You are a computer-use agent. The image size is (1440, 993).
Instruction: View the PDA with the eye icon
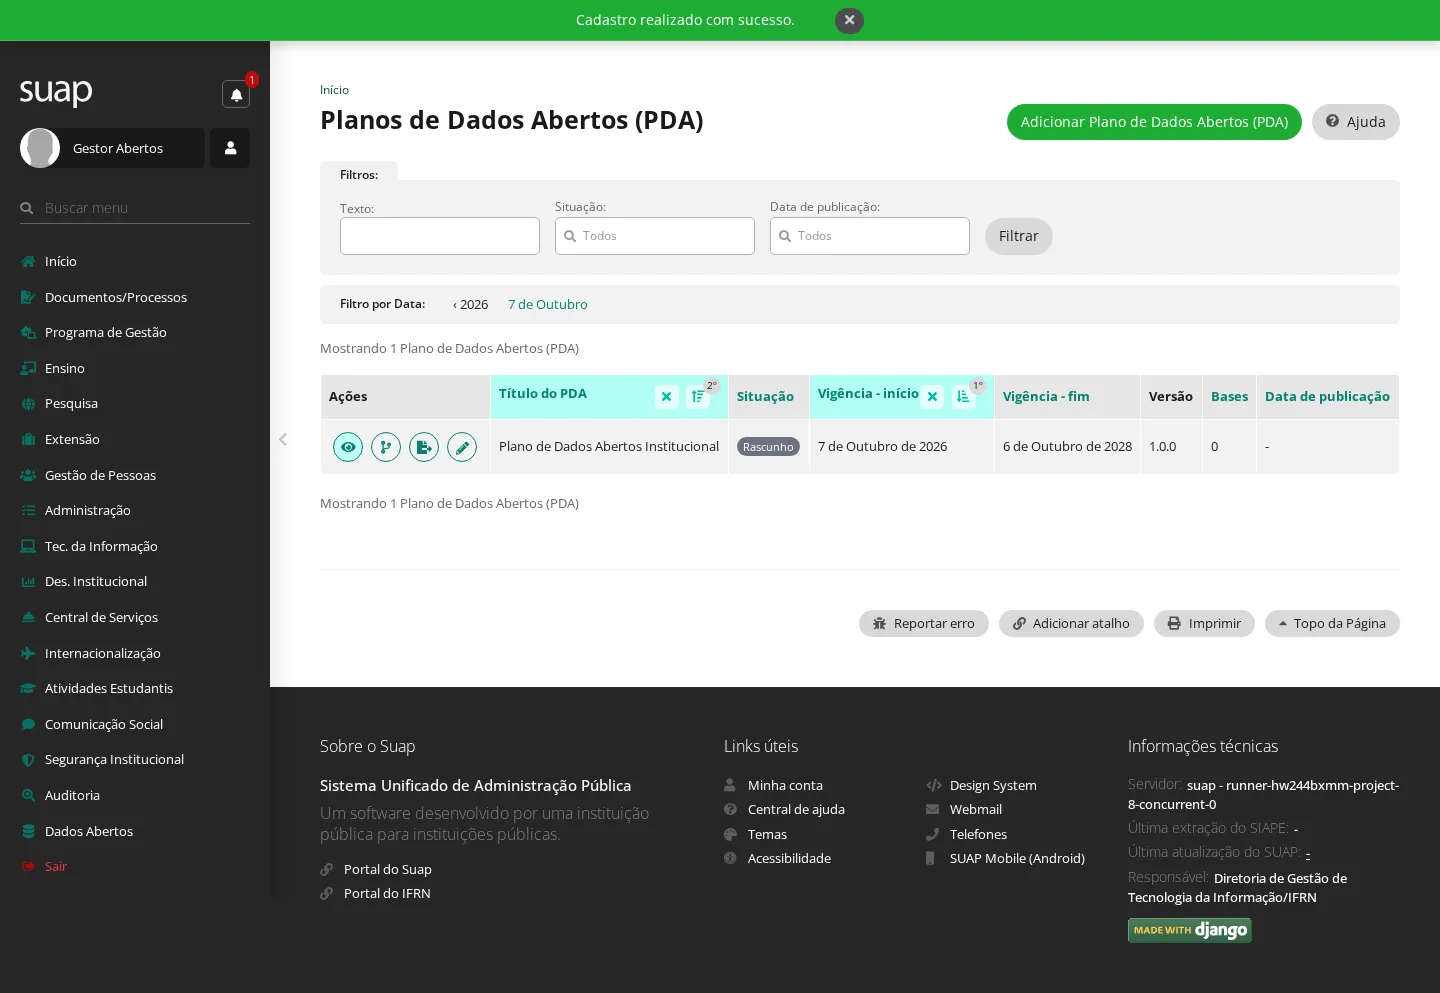[348, 447]
